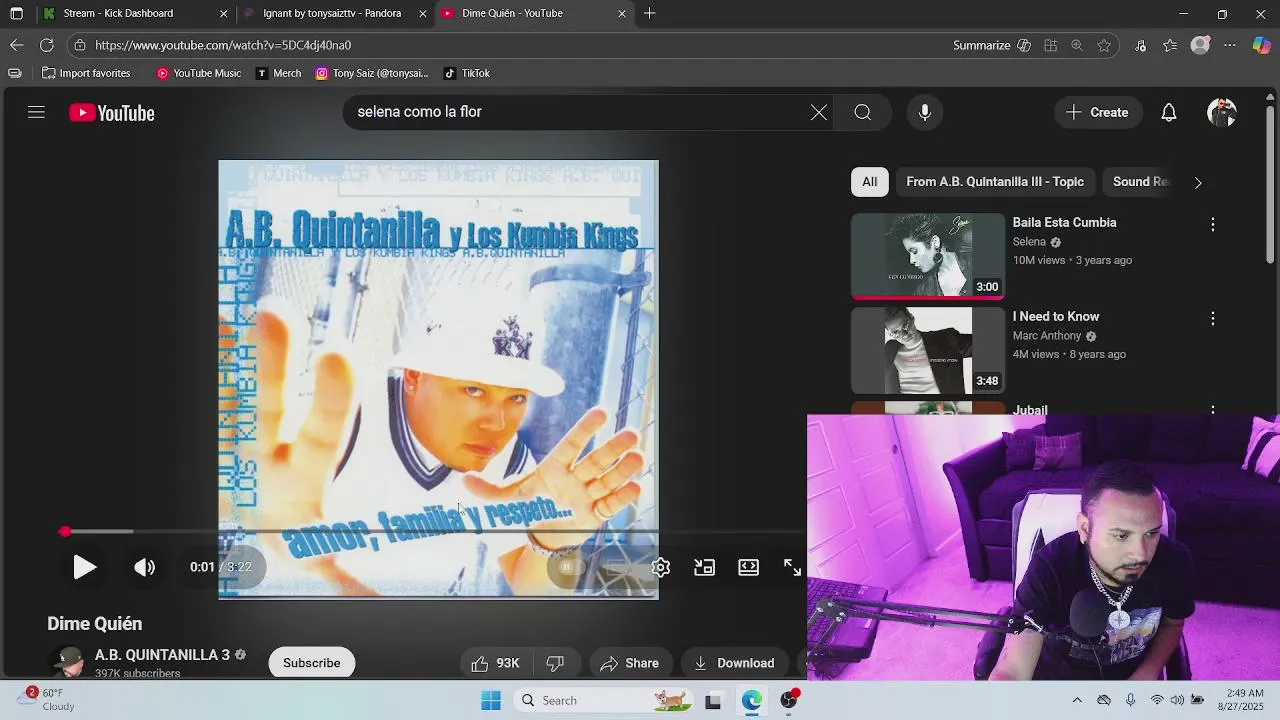Mute the video with the speaker icon
This screenshot has height=720, width=1280.
tap(145, 567)
